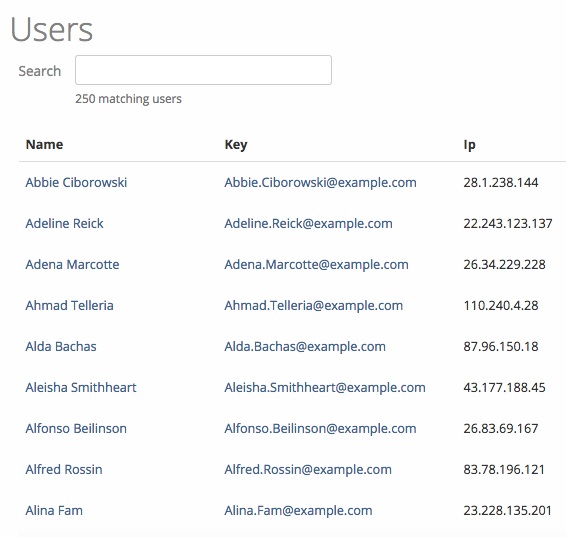Select the Adena Marcotte name link
Image resolution: width=566 pixels, height=537 pixels.
coord(72,264)
